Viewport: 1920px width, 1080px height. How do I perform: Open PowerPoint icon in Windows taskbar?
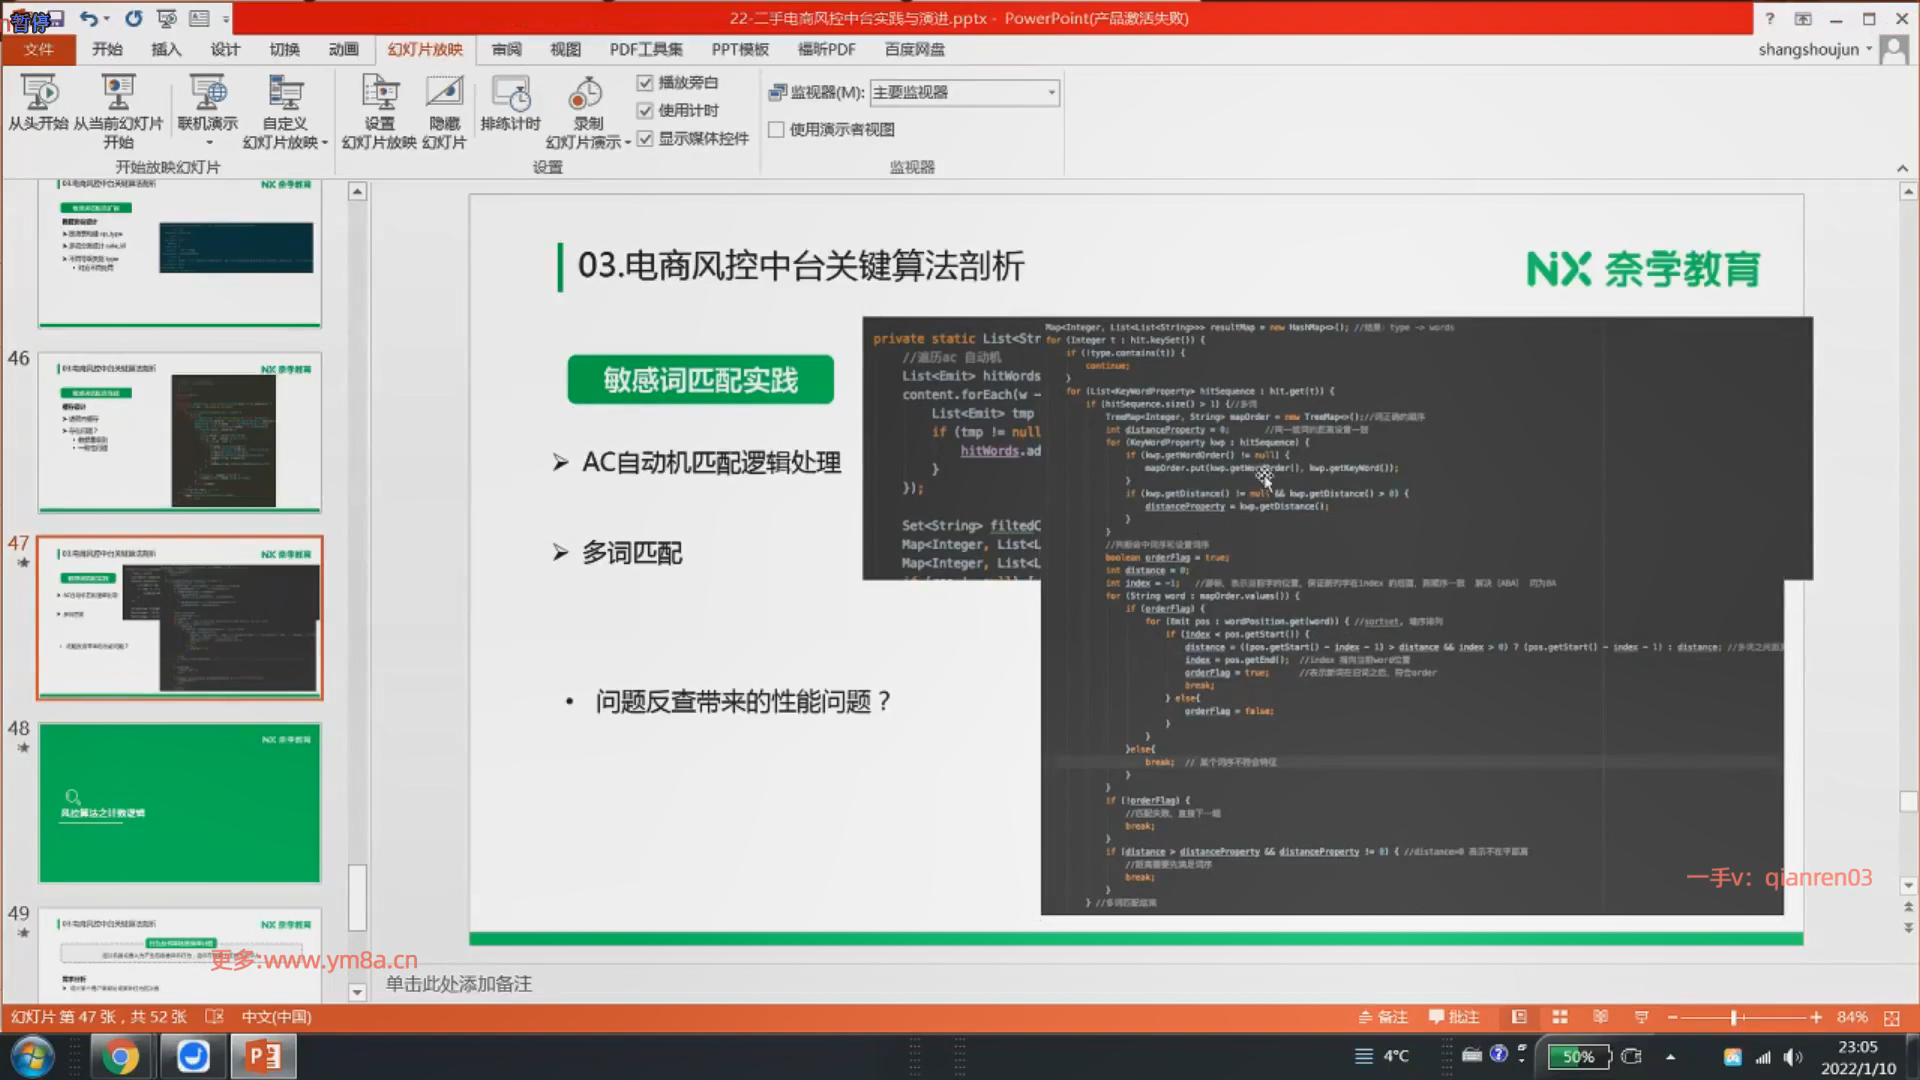(x=264, y=1056)
